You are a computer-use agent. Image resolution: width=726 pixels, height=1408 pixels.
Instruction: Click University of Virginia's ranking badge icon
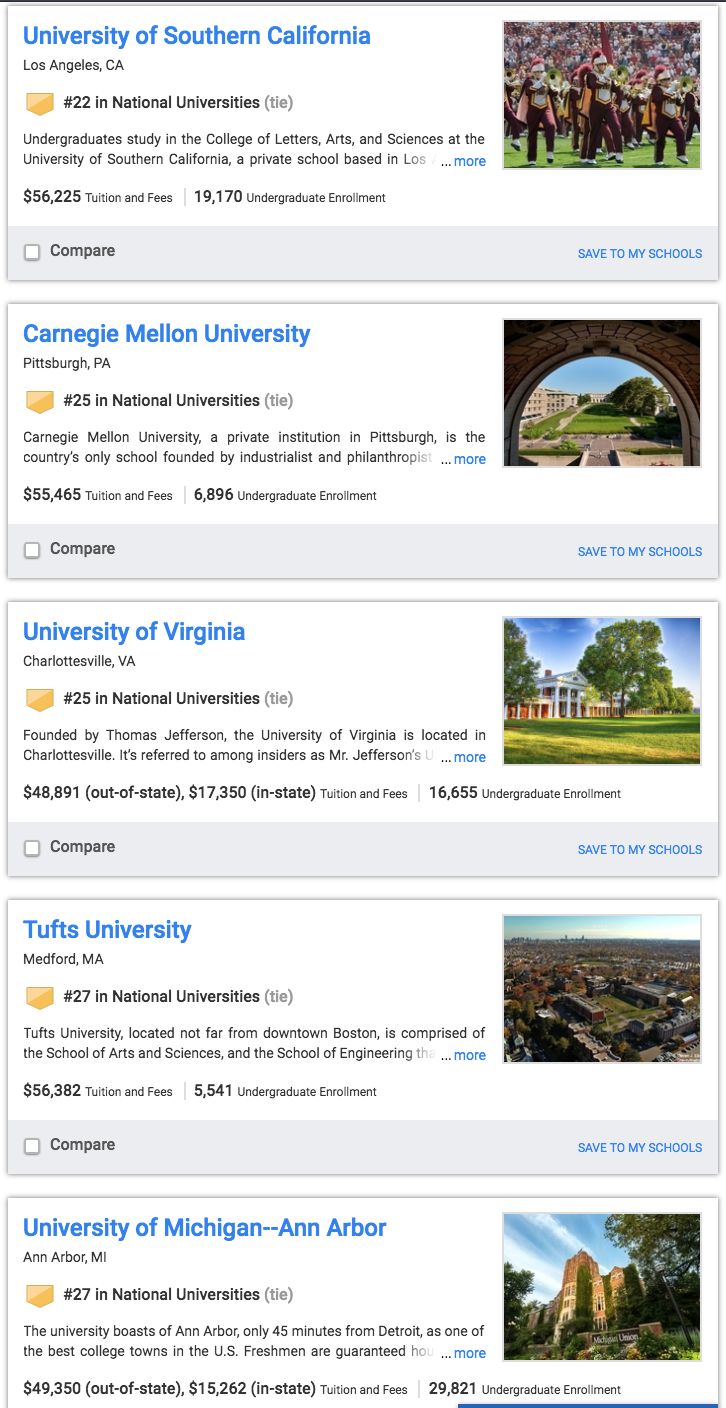tap(39, 699)
